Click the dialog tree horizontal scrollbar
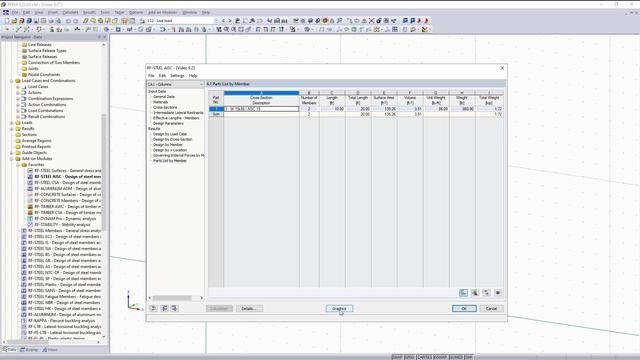 tap(172, 298)
